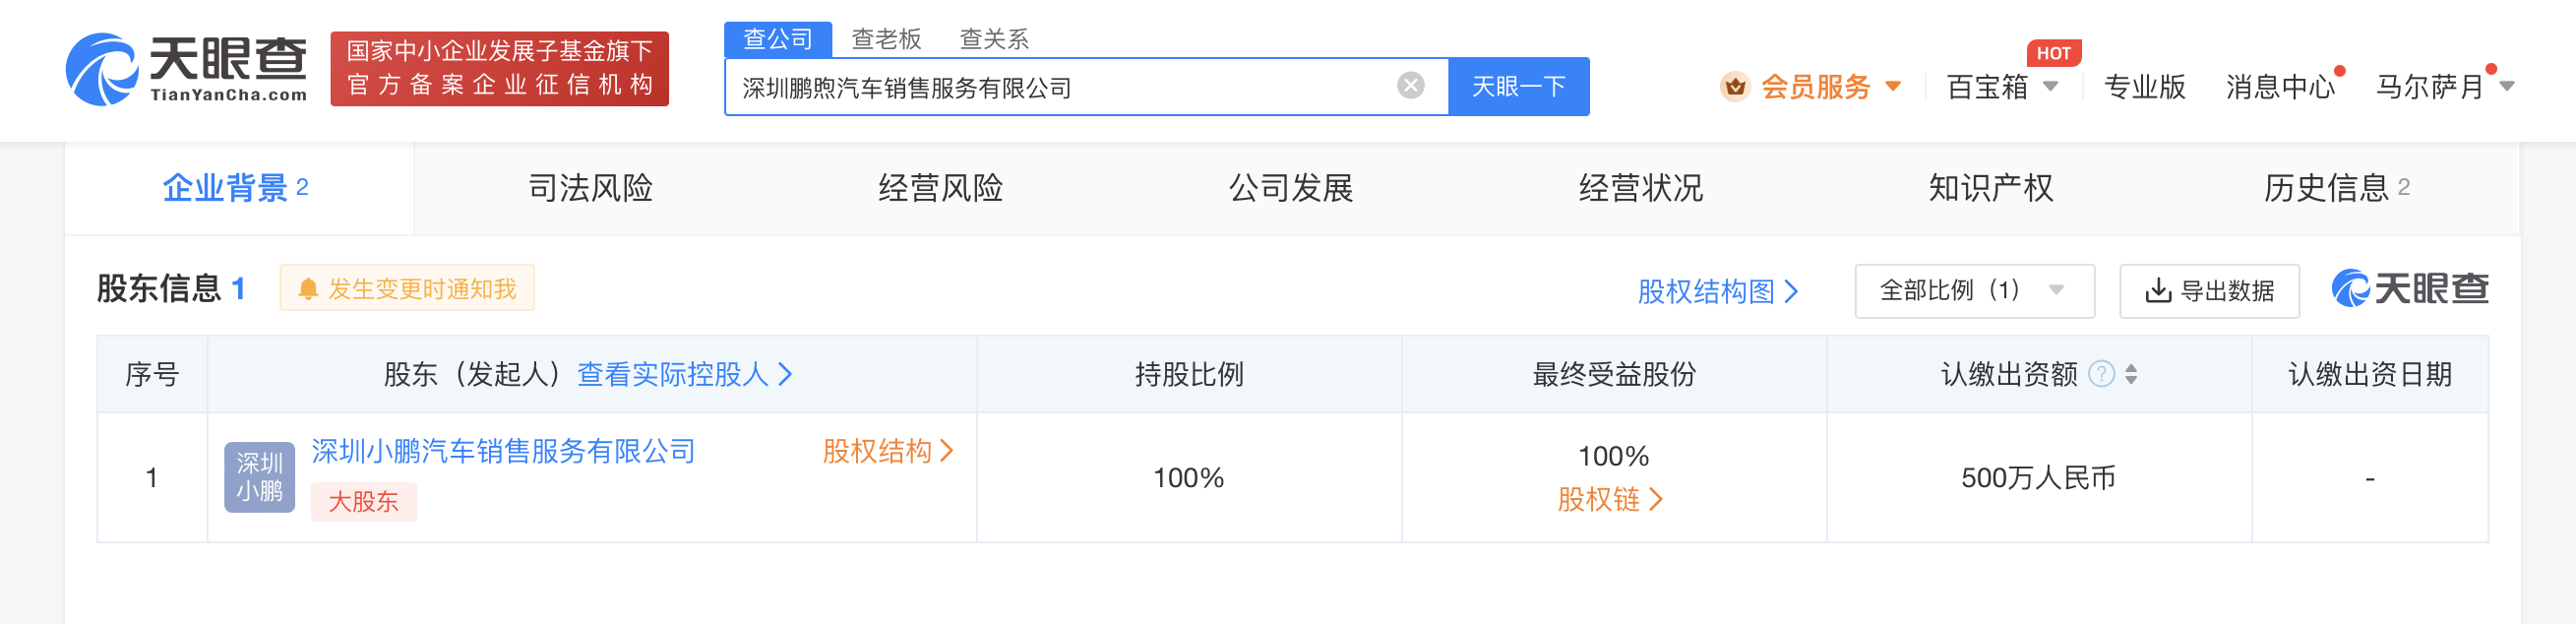Click the download icon in 导出数据
The image size is (2576, 624).
coord(2158,291)
